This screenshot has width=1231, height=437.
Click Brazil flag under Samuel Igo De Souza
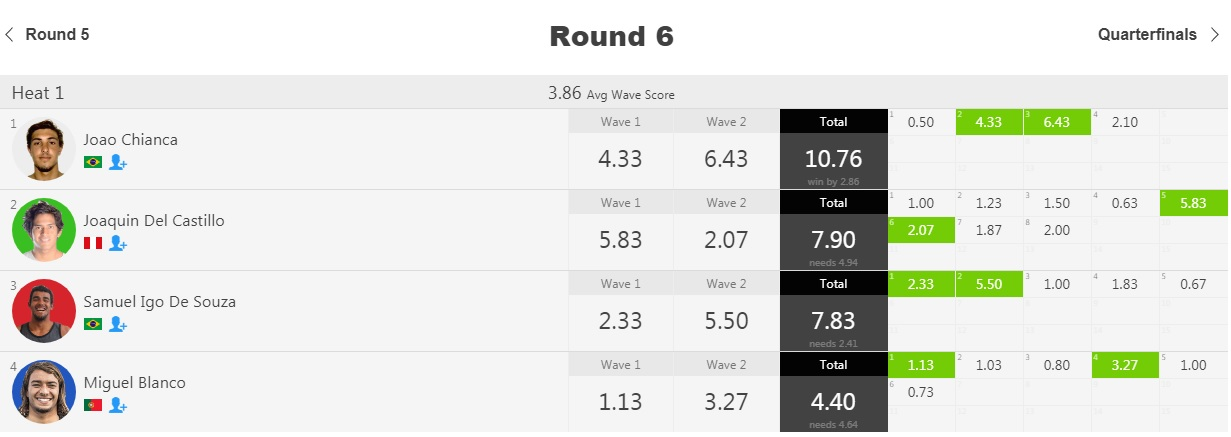click(93, 324)
